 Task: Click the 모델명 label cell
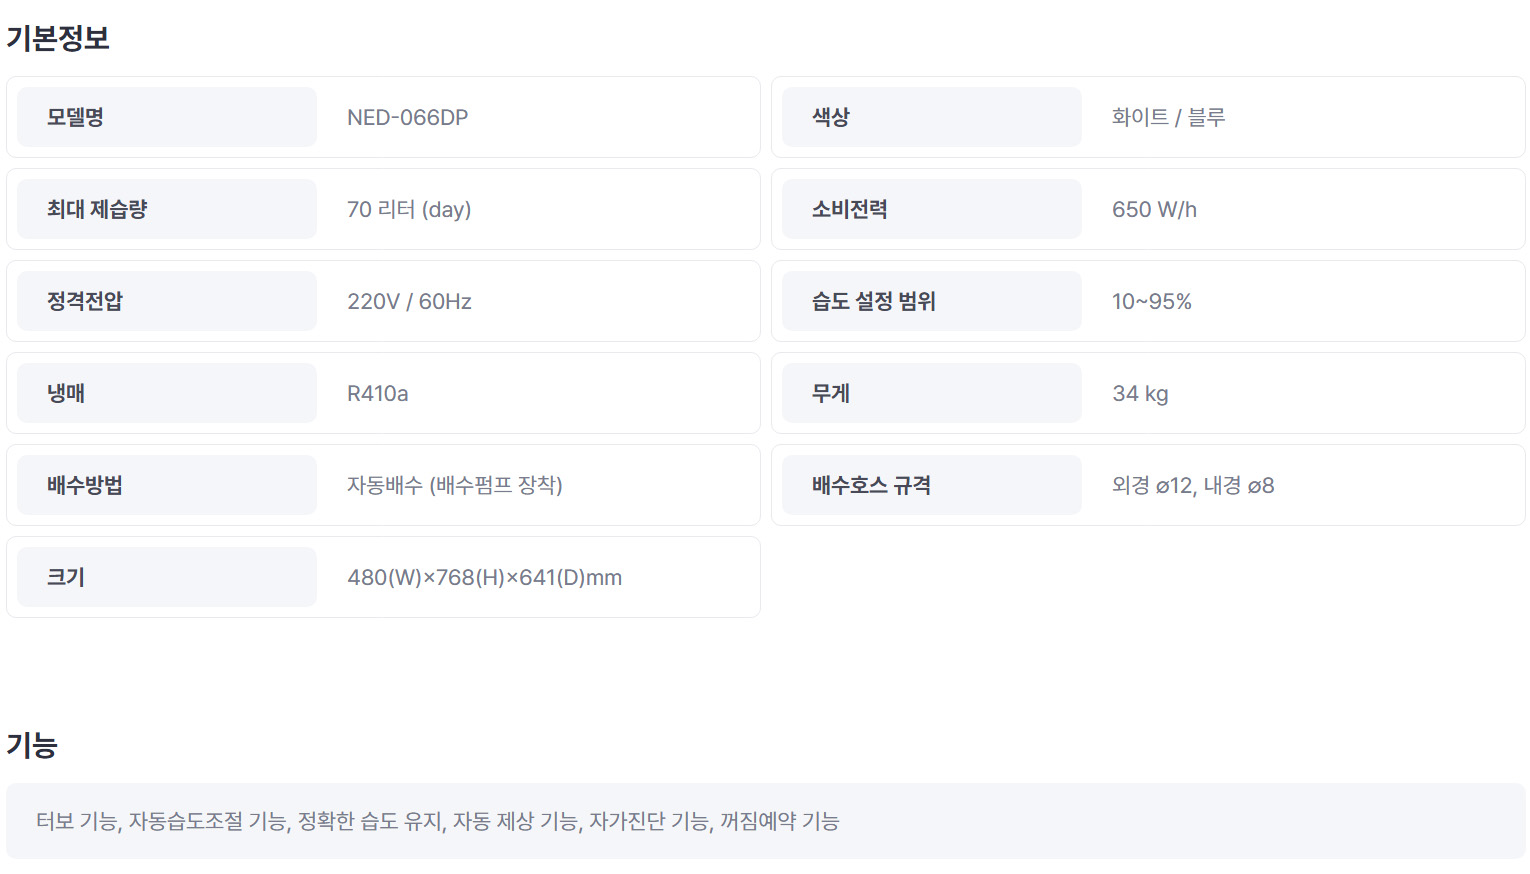point(166,117)
